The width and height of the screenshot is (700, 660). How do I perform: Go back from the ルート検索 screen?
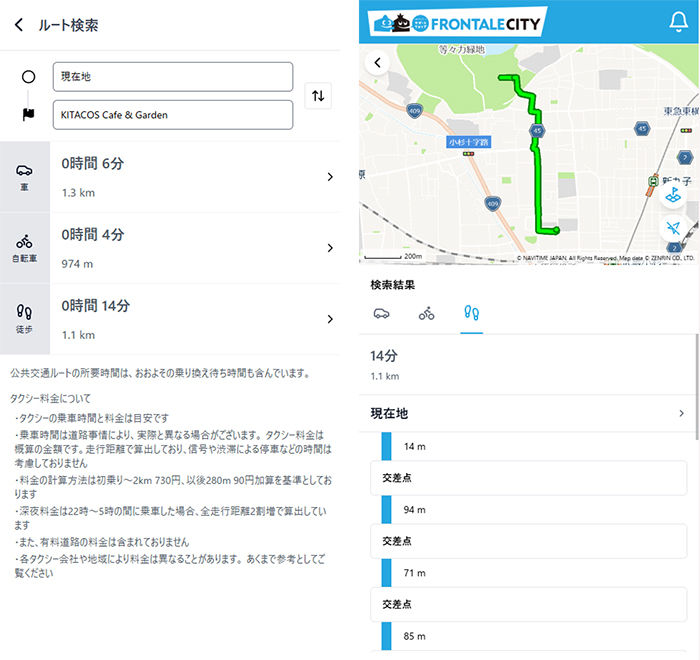[x=18, y=25]
